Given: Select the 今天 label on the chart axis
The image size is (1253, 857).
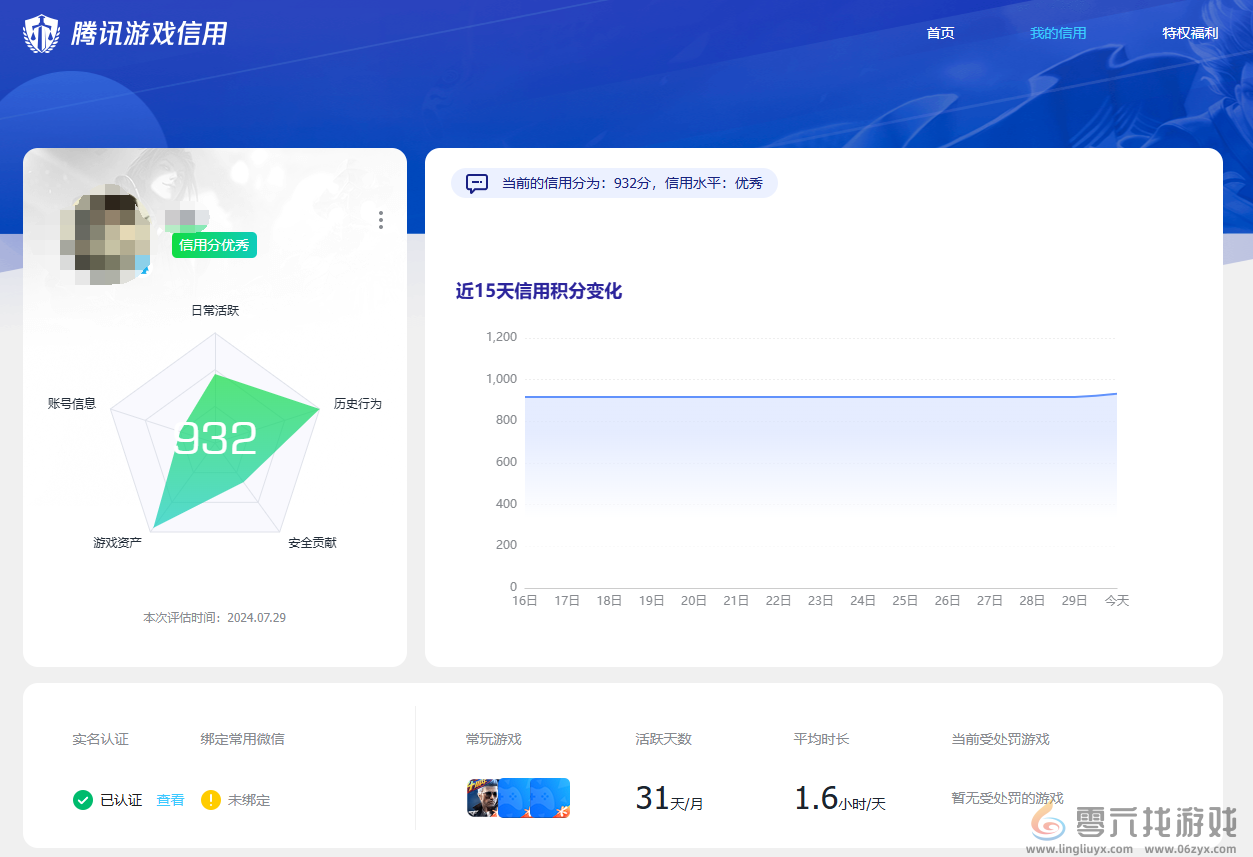Looking at the screenshot, I should (x=1116, y=600).
